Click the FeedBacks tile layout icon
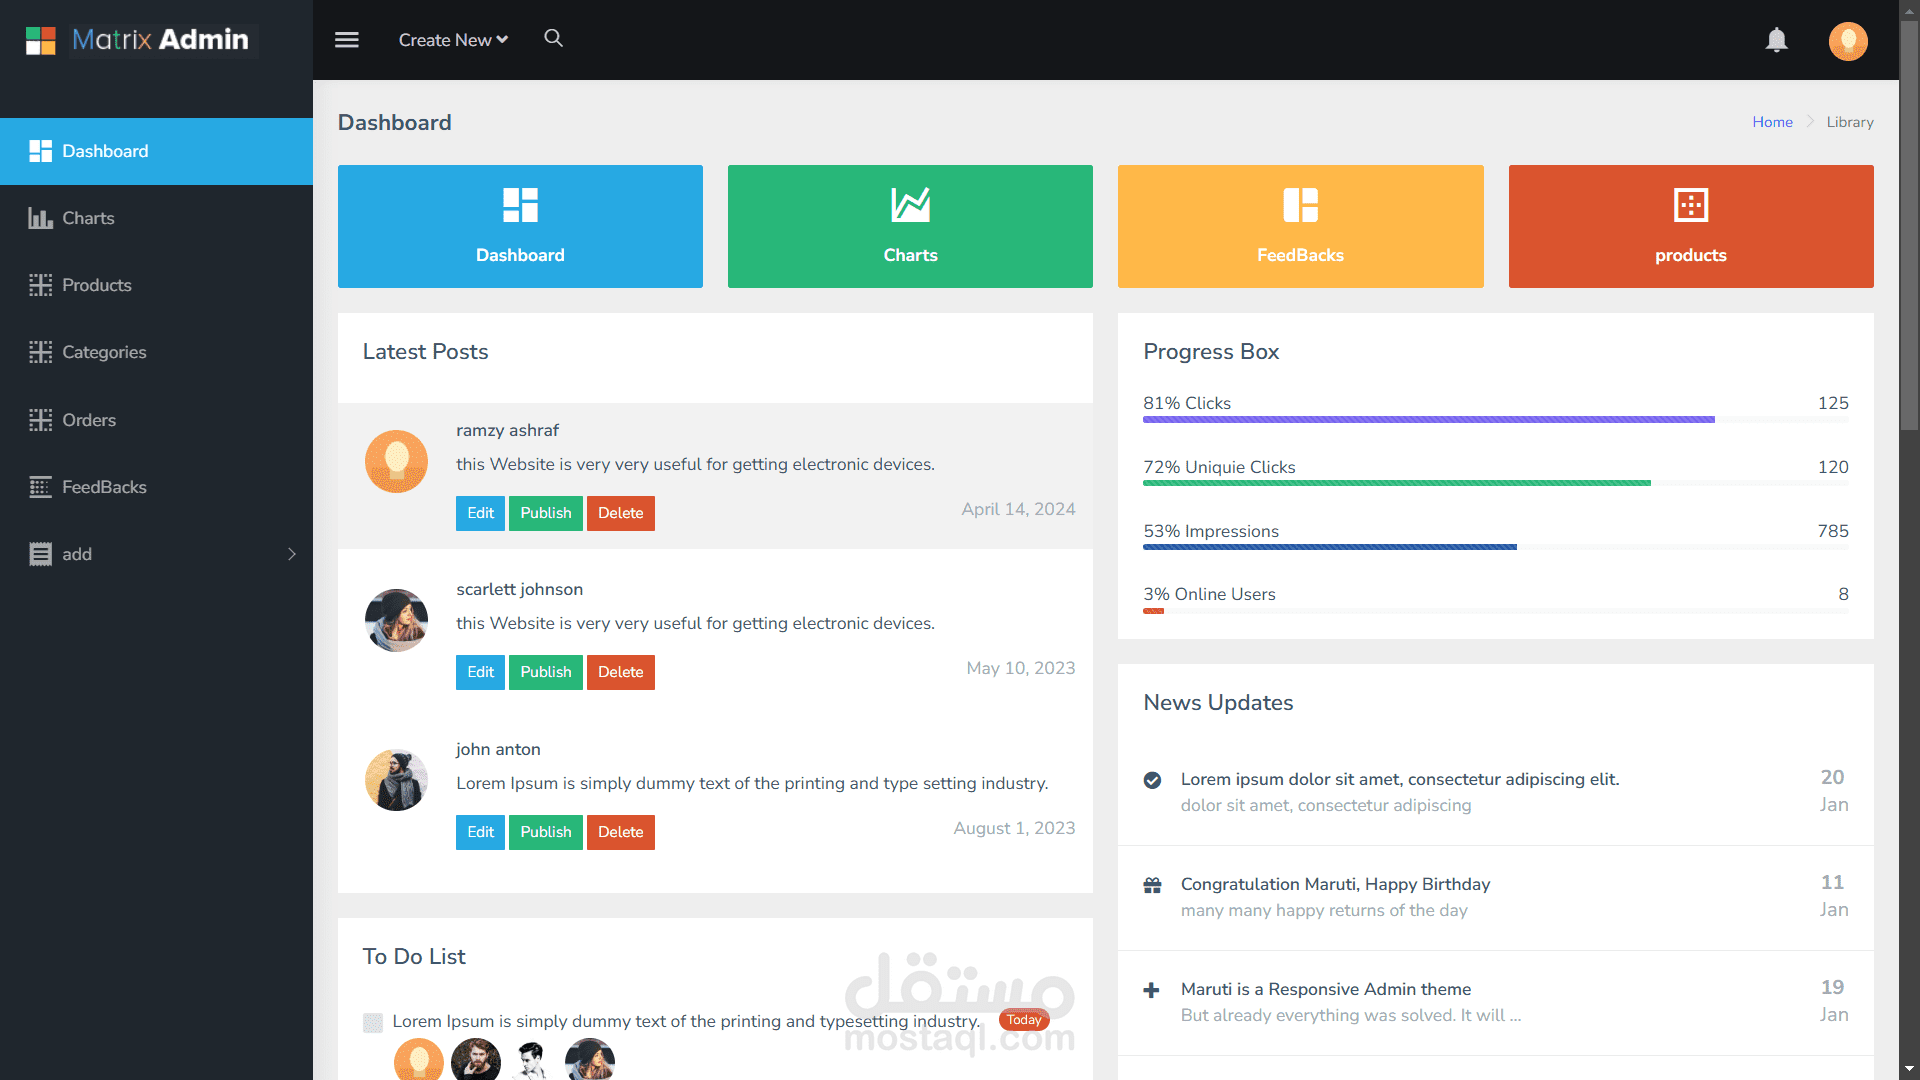Viewport: 1920px width, 1080px height. tap(1300, 205)
